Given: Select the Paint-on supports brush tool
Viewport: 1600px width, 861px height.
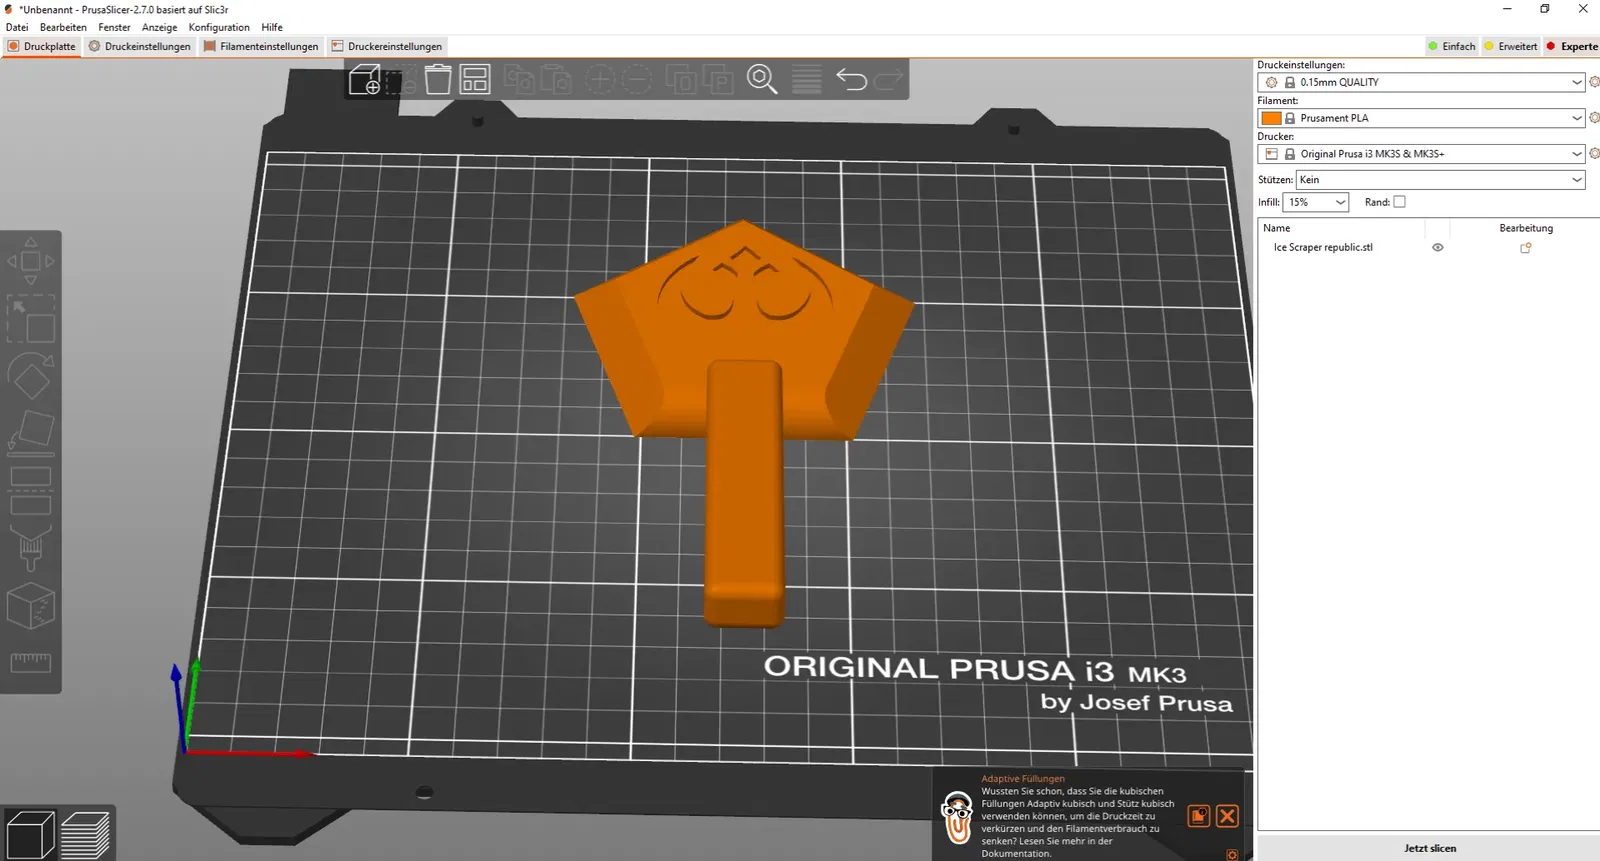Looking at the screenshot, I should tap(31, 548).
